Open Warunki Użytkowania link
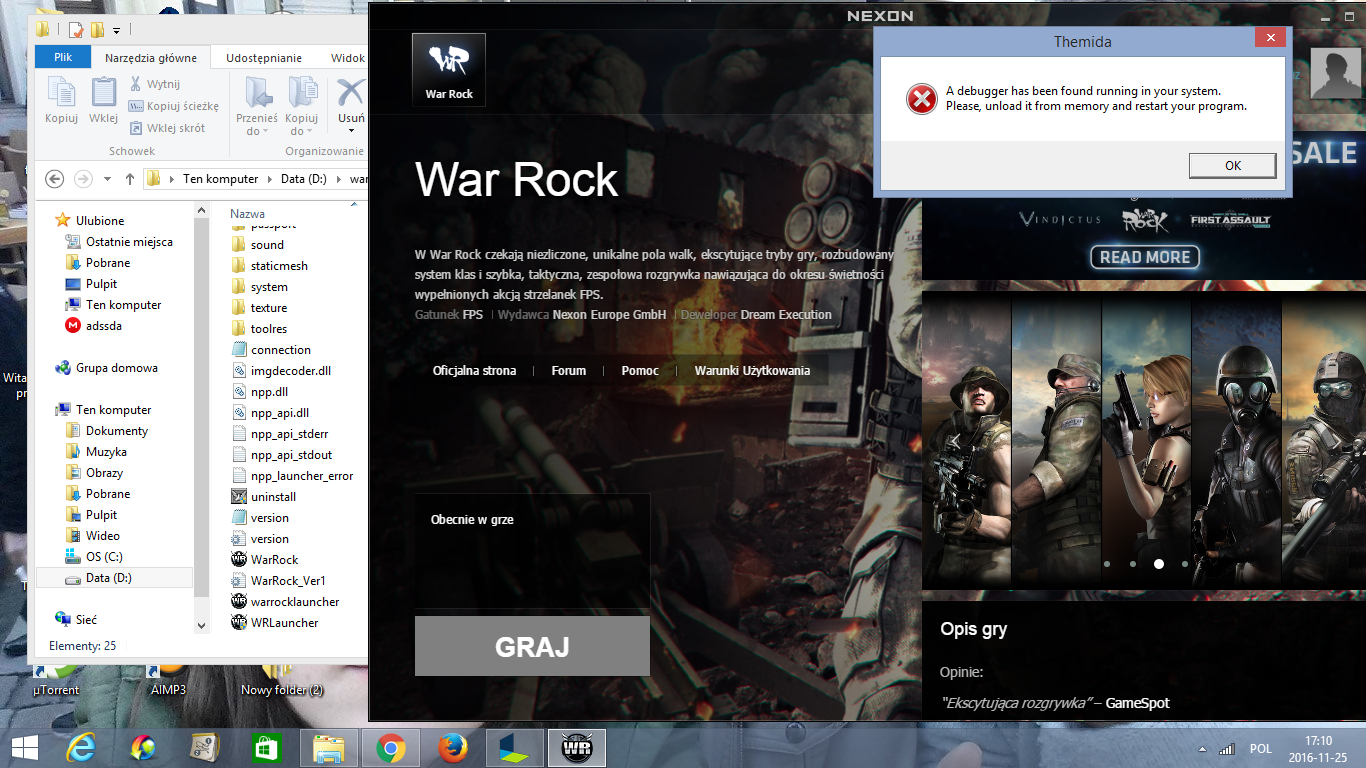This screenshot has width=1366, height=768. [x=752, y=371]
